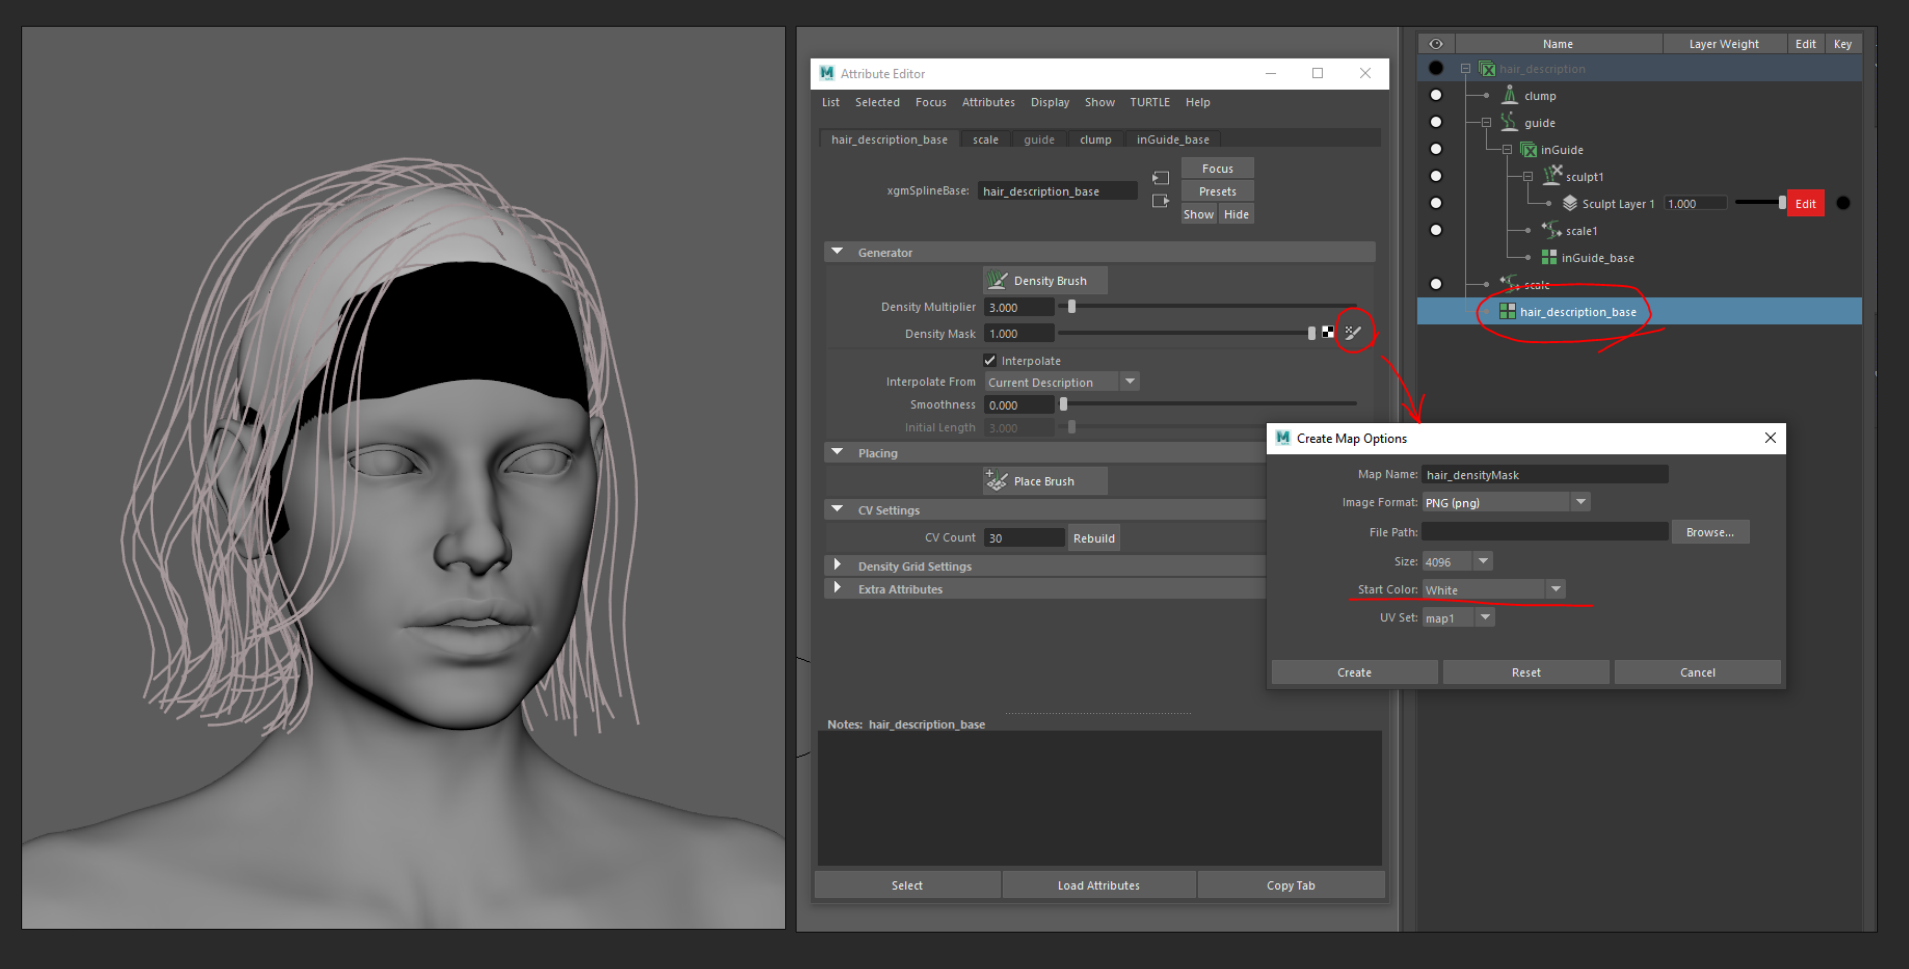Click the Browse... button
Viewport: 1909px width, 969px height.
(x=1709, y=532)
